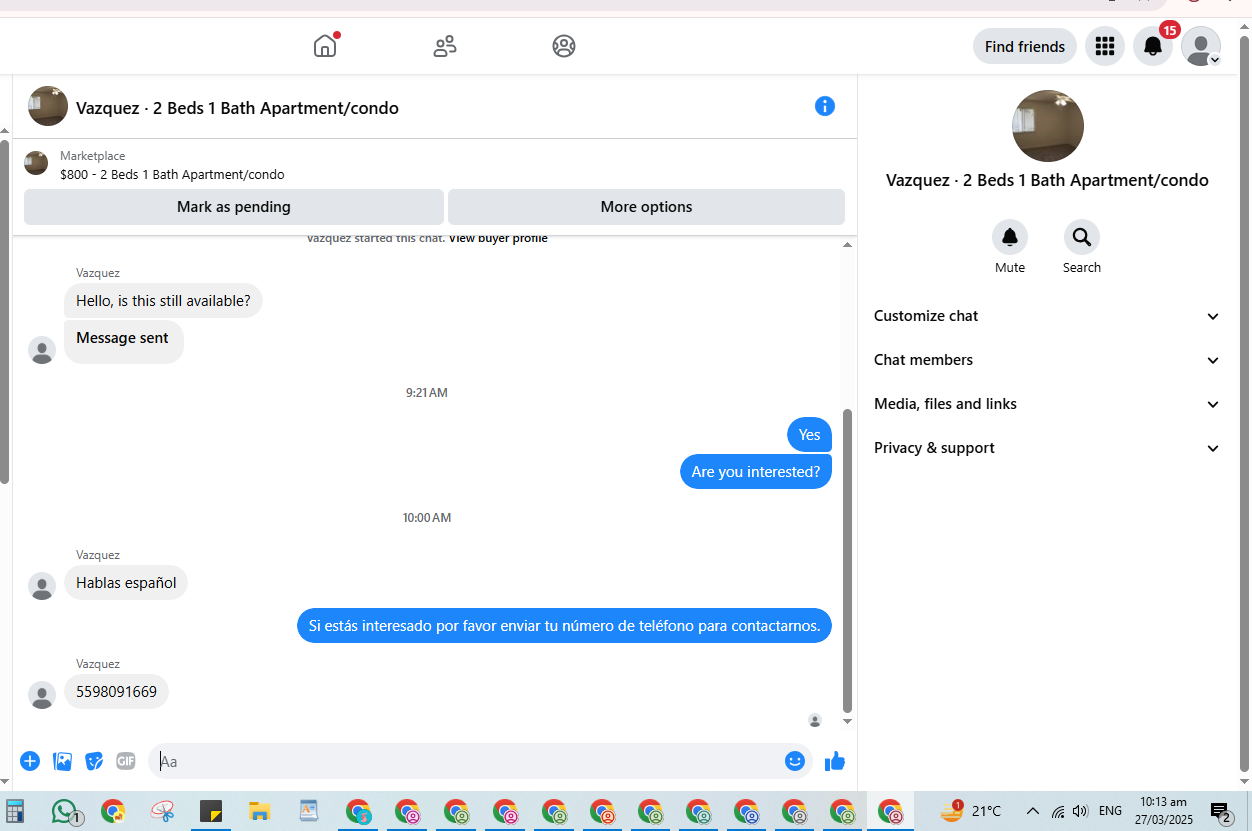Click Vazquez avatar beside phone number message
Screen dimensions: 1252x831
(x=42, y=695)
